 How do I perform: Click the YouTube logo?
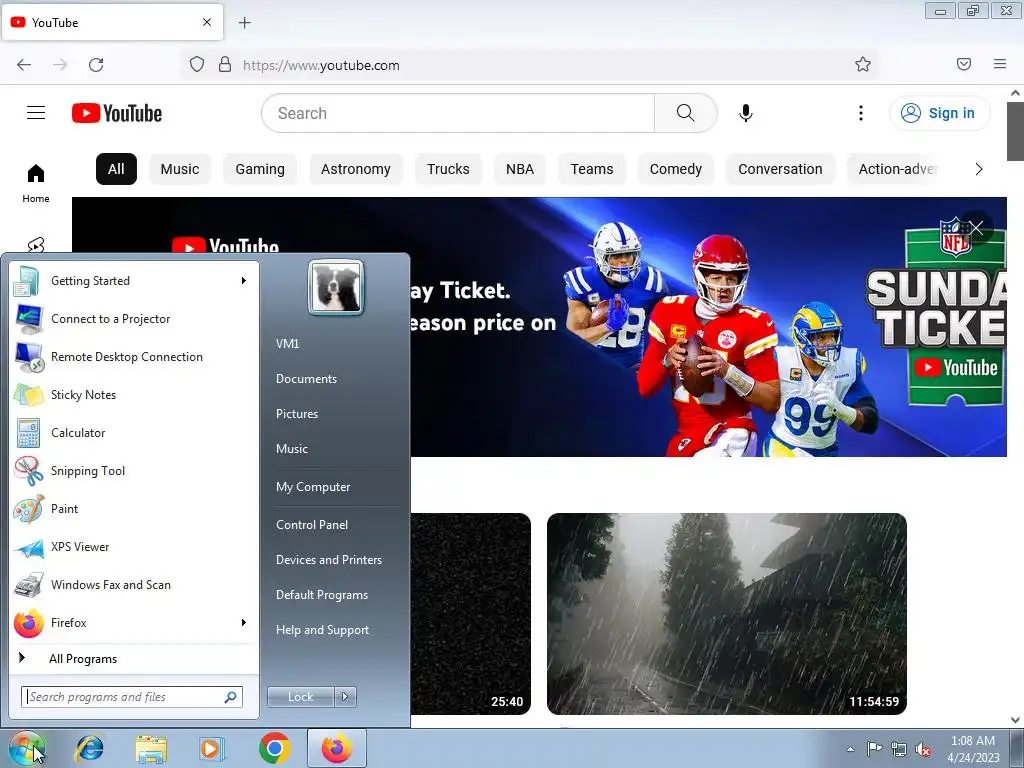tap(117, 113)
